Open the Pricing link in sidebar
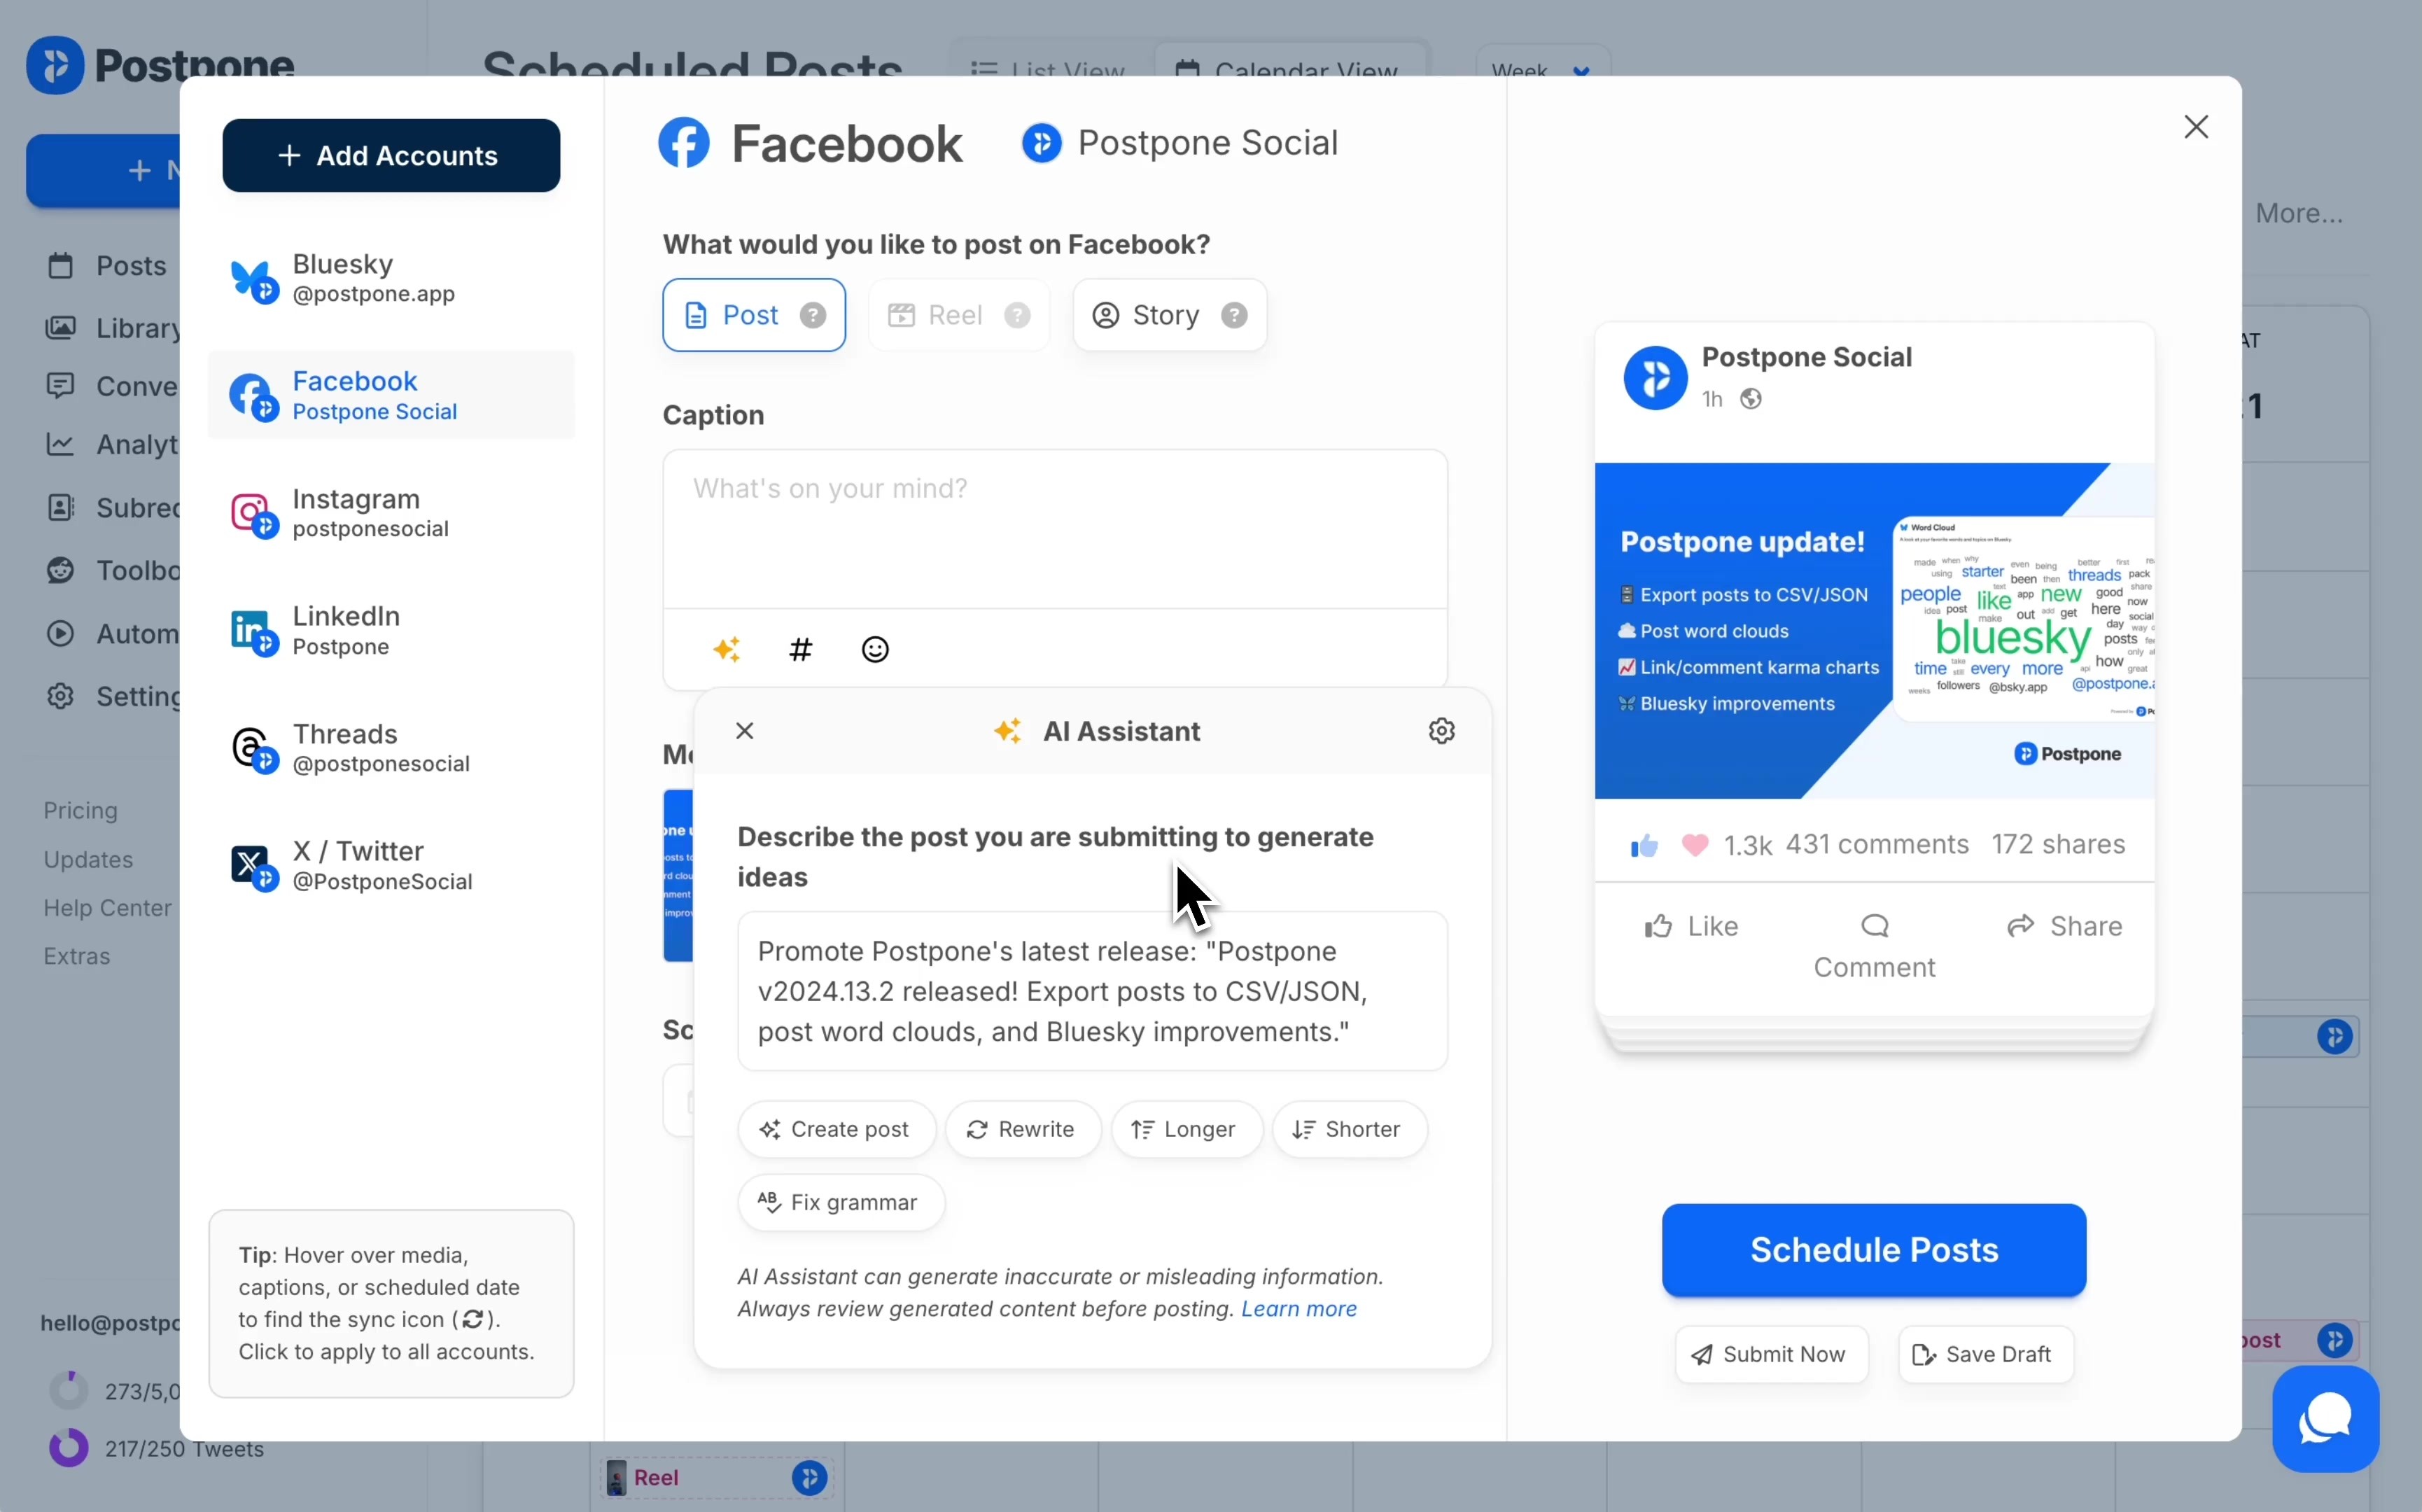2422x1512 pixels. coord(80,811)
